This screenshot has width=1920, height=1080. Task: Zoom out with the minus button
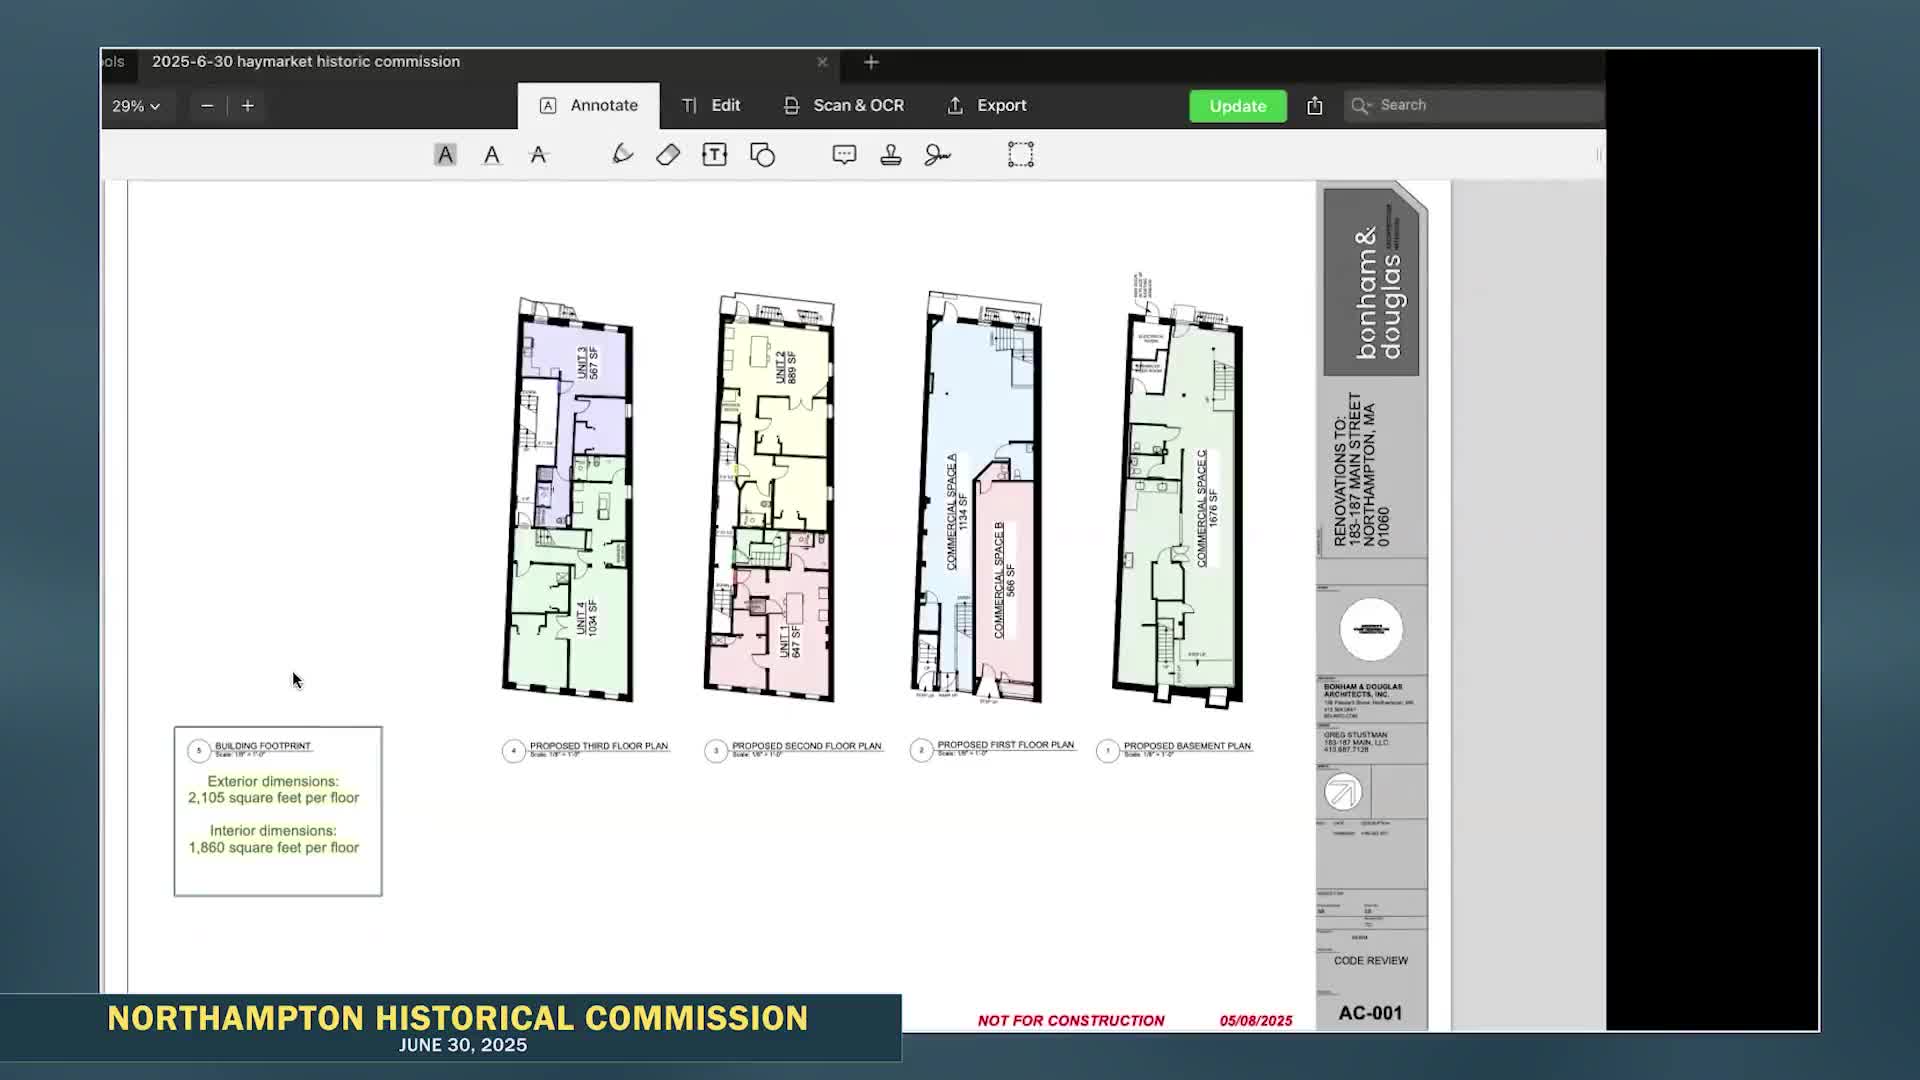coord(207,105)
